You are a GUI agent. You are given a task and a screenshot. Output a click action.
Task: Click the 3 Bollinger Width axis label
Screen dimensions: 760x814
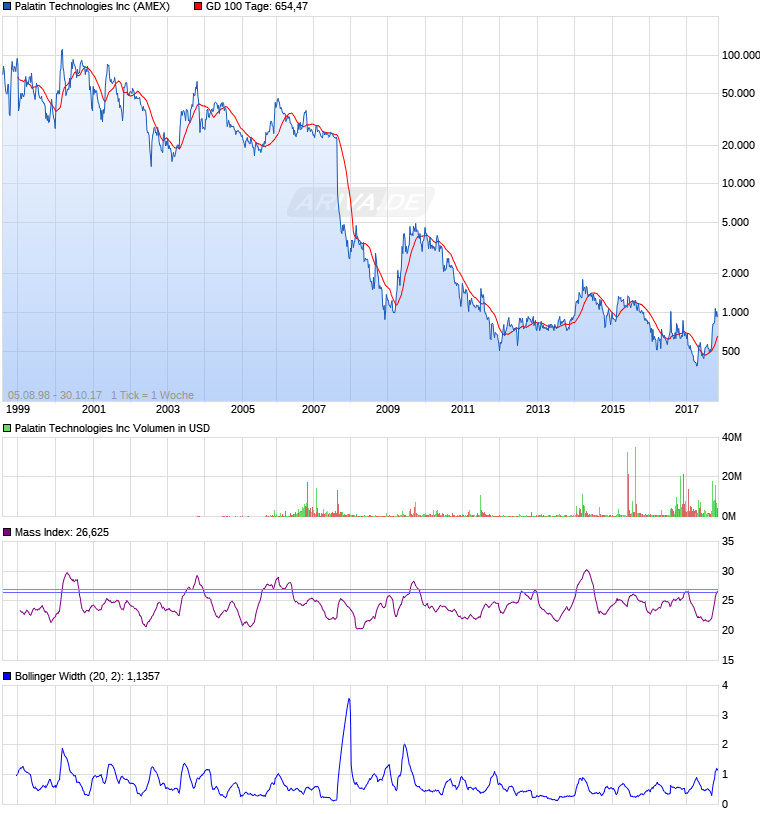725,715
